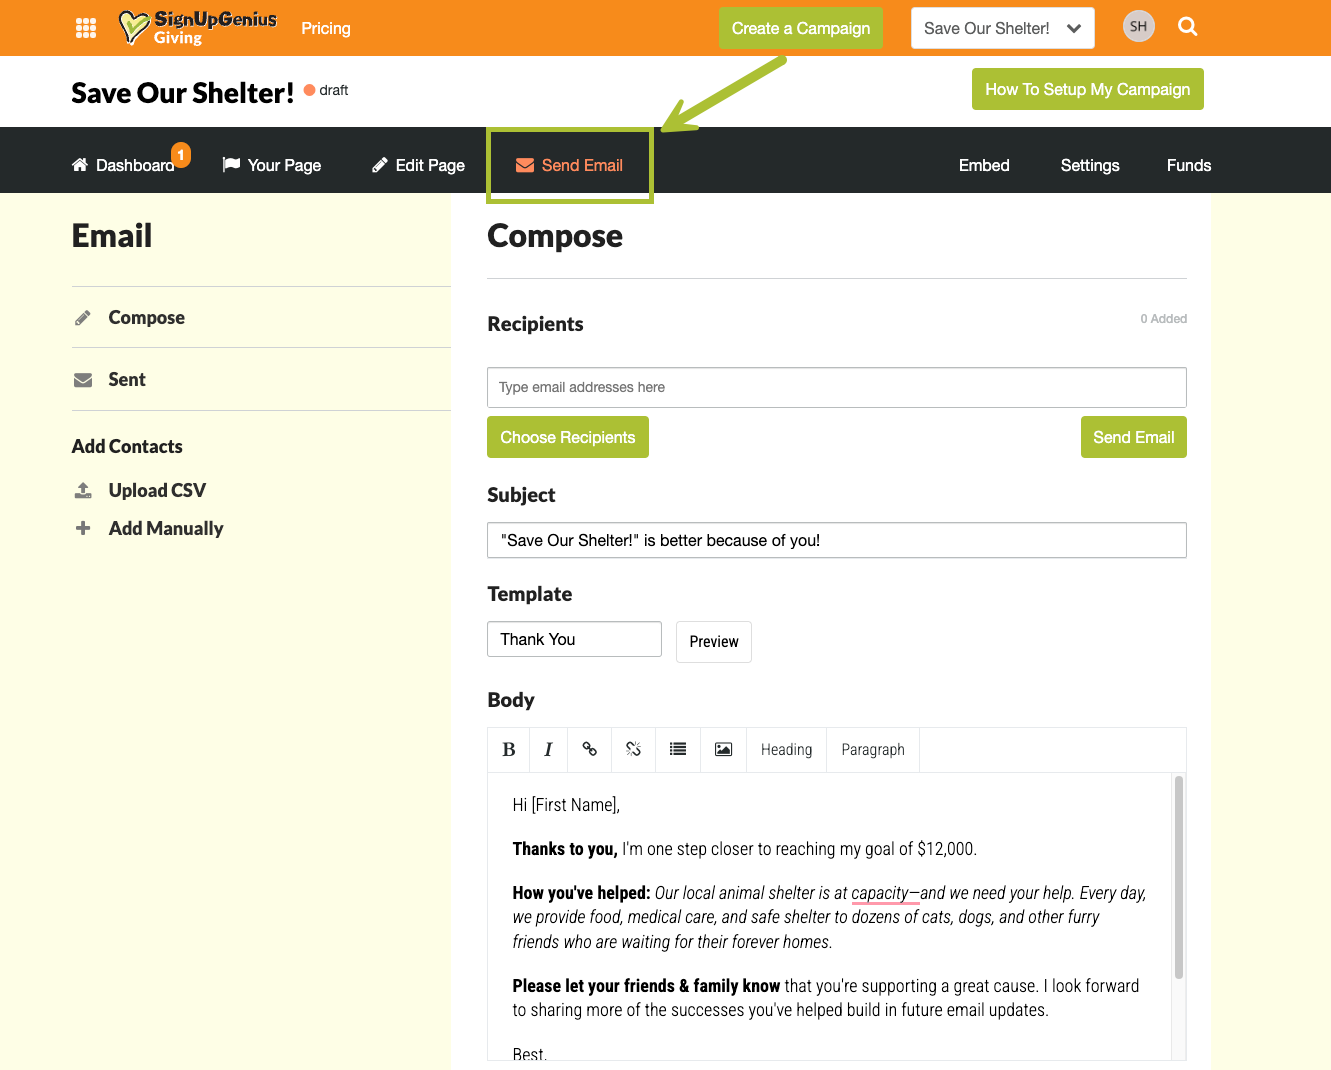Image resolution: width=1331 pixels, height=1070 pixels.
Task: Click the search magnifier icon
Action: point(1187,27)
